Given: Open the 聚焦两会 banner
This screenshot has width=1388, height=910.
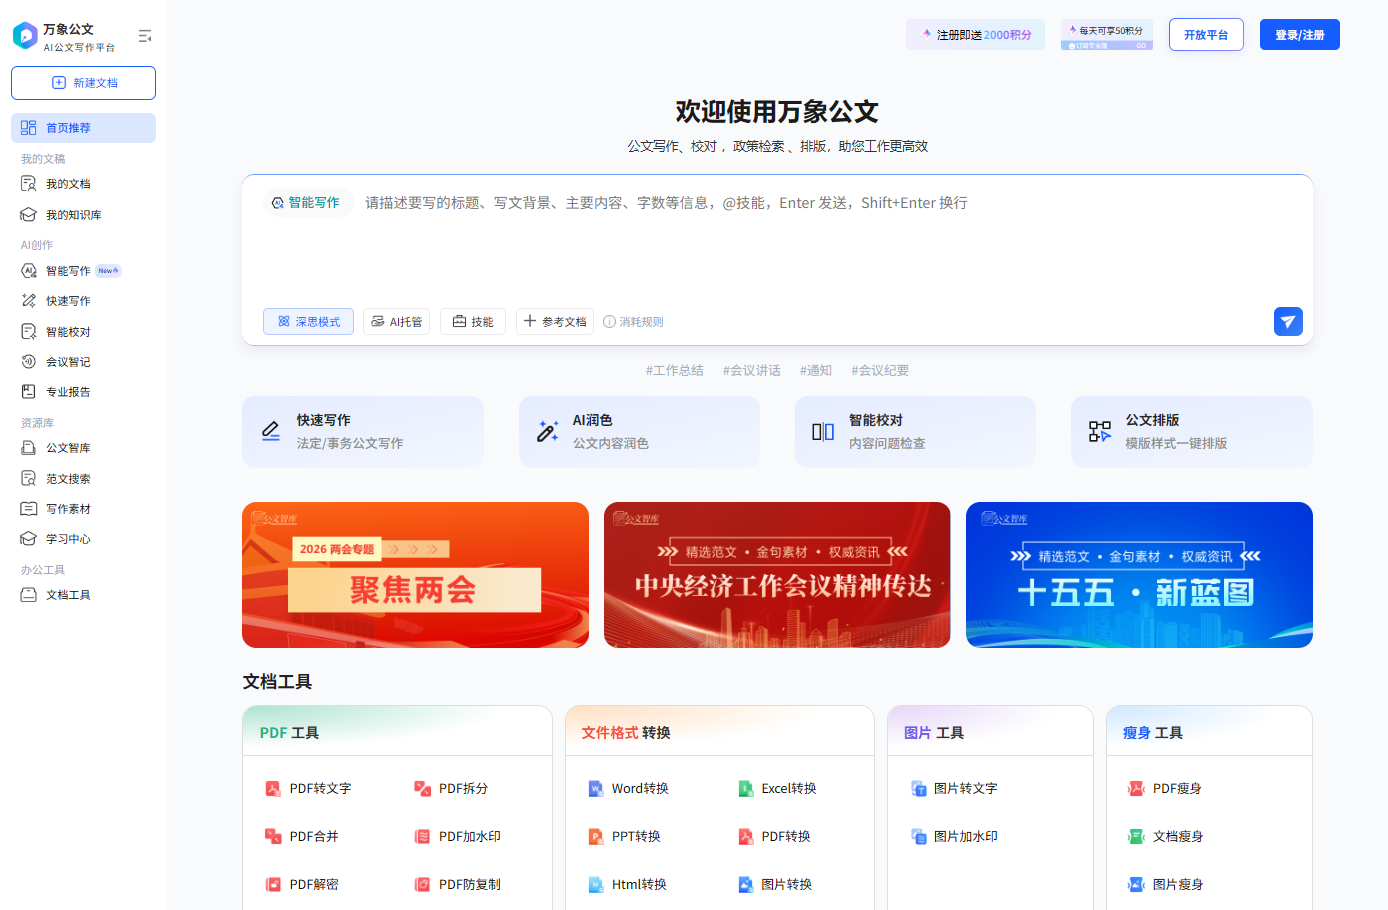Looking at the screenshot, I should pos(415,575).
